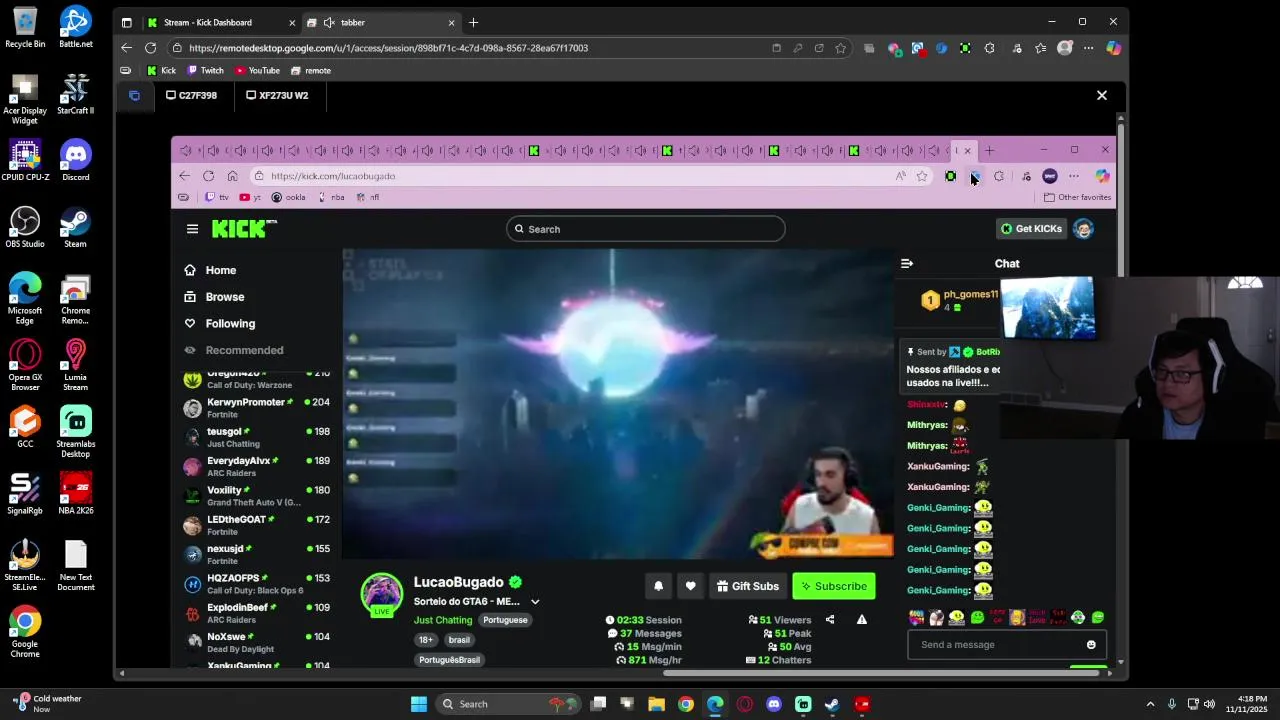Toggle notification bell for LucaoBugado

click(658, 586)
